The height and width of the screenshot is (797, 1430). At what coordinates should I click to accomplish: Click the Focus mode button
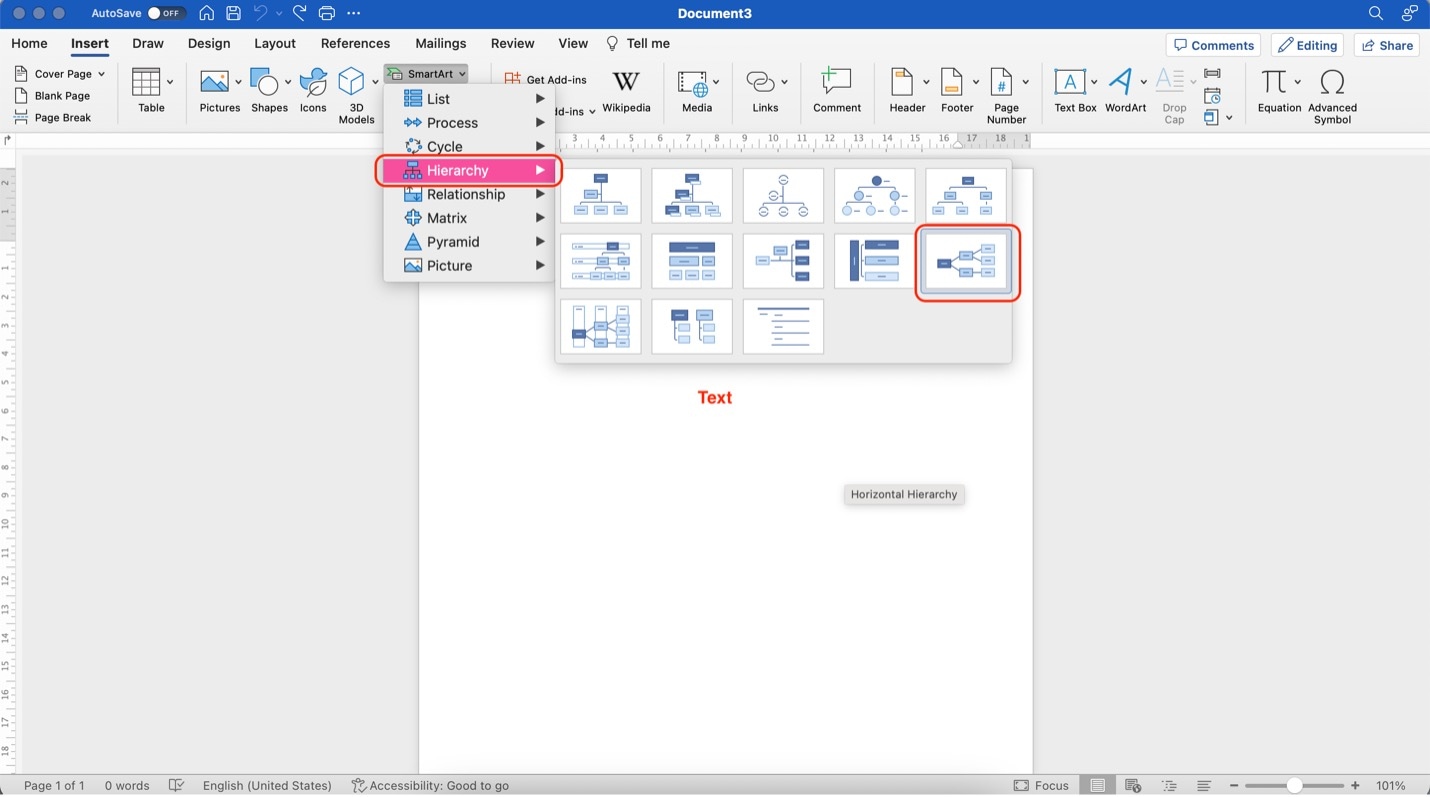coord(1041,786)
